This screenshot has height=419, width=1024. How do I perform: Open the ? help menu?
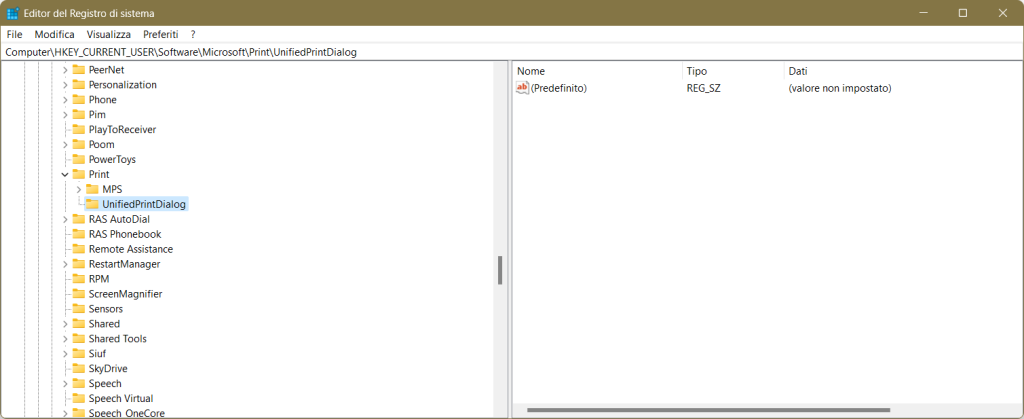pos(193,34)
